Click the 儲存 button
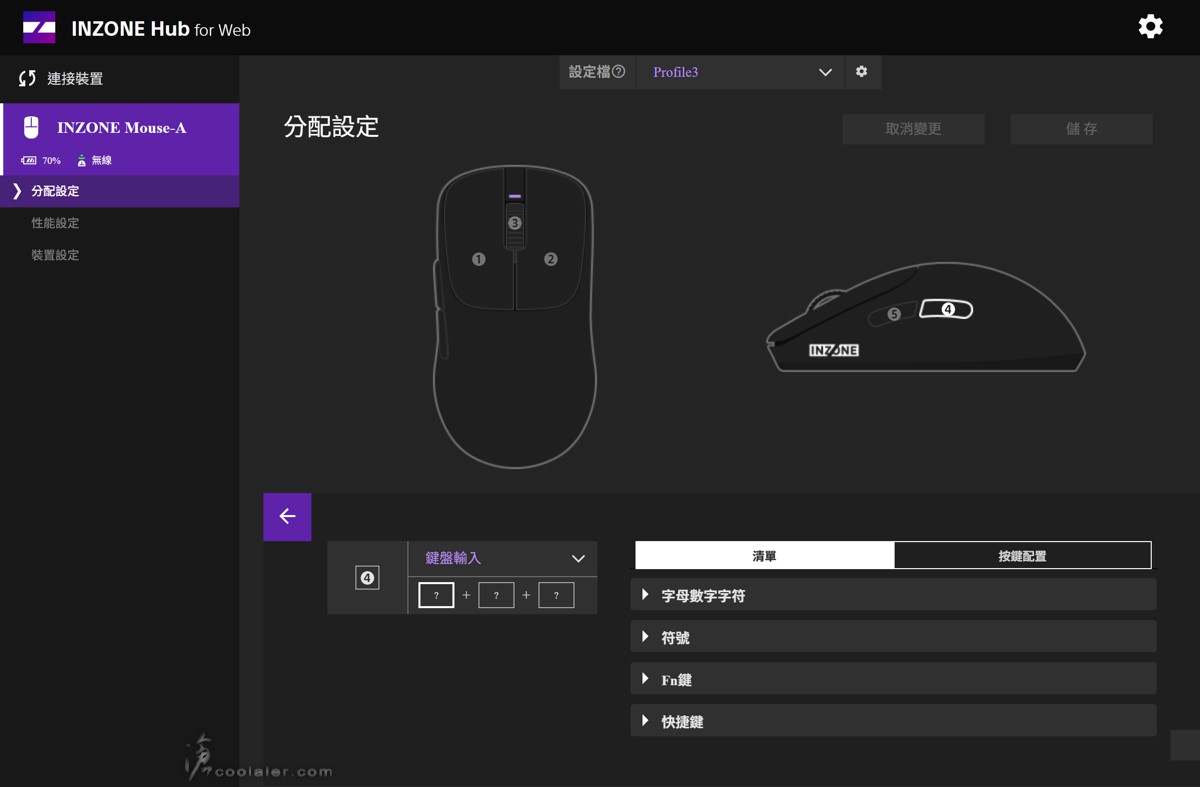Viewport: 1200px width, 787px height. pyautogui.click(x=1081, y=129)
